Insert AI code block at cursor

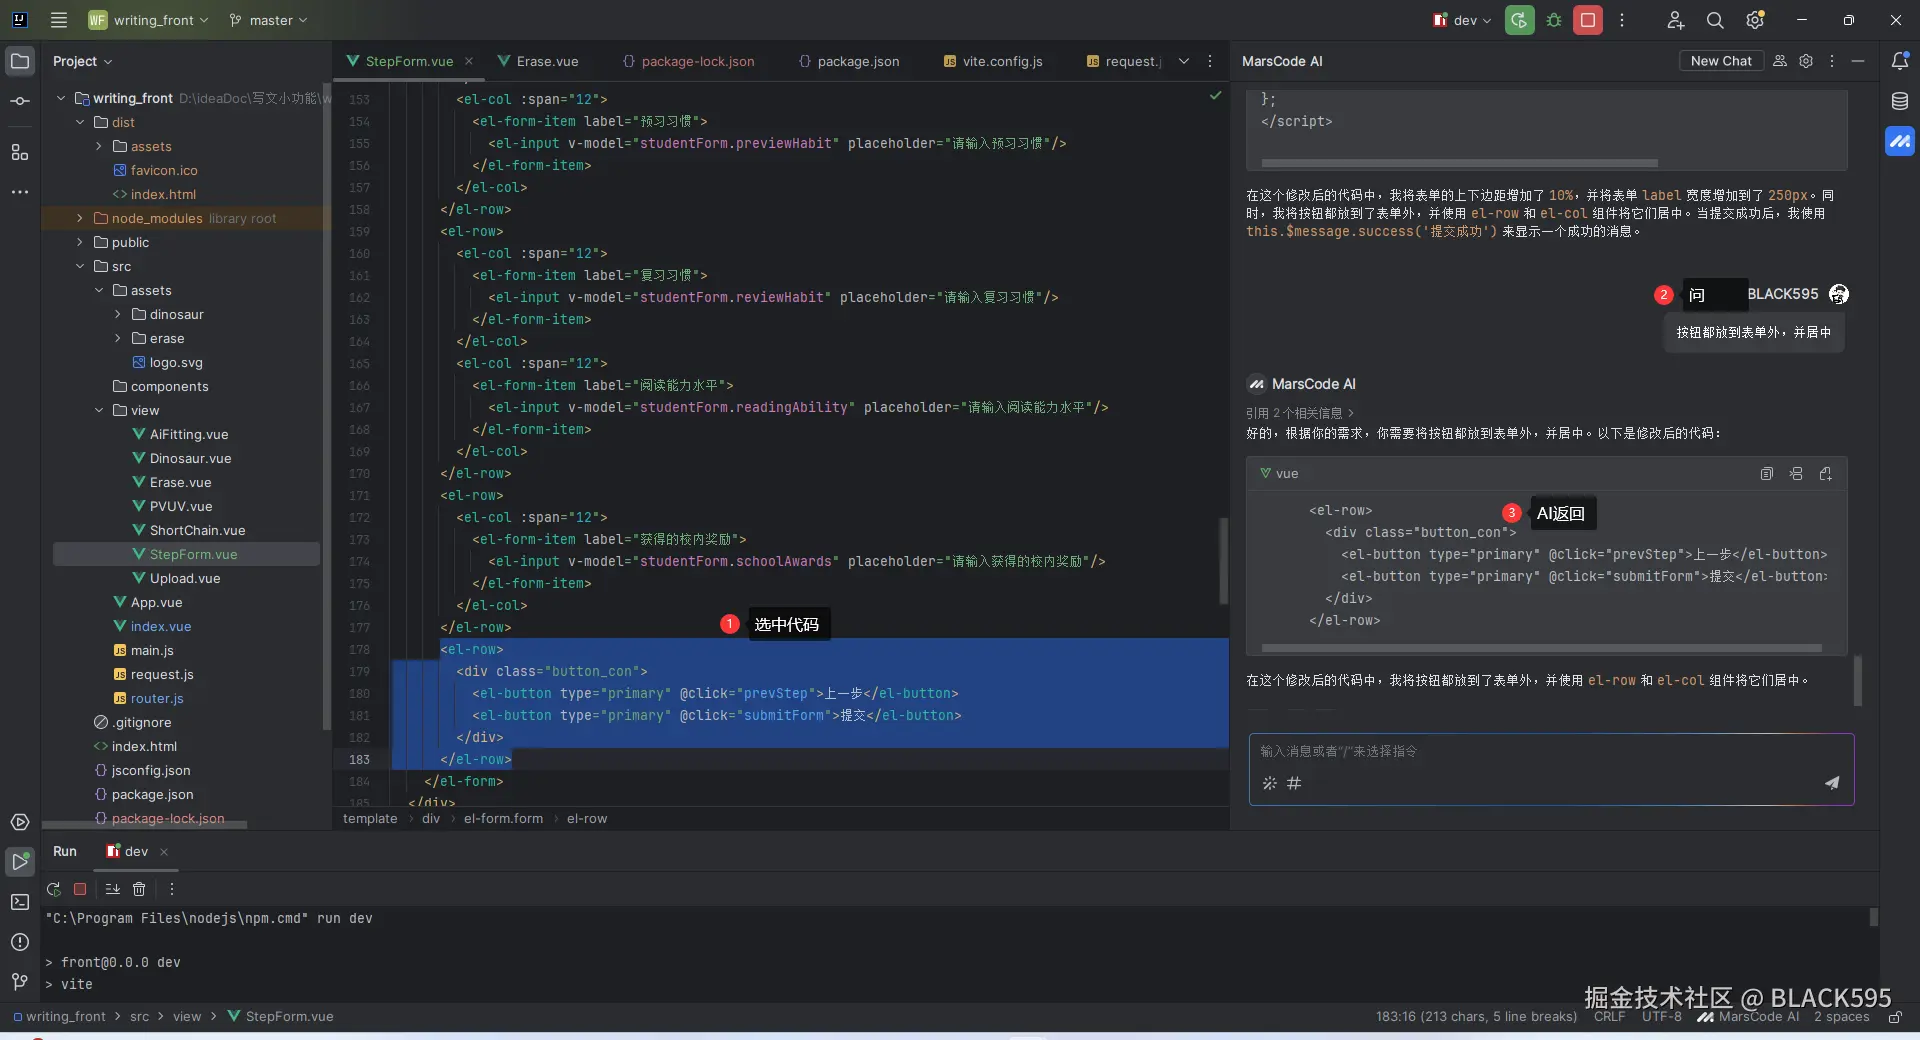tap(1797, 474)
